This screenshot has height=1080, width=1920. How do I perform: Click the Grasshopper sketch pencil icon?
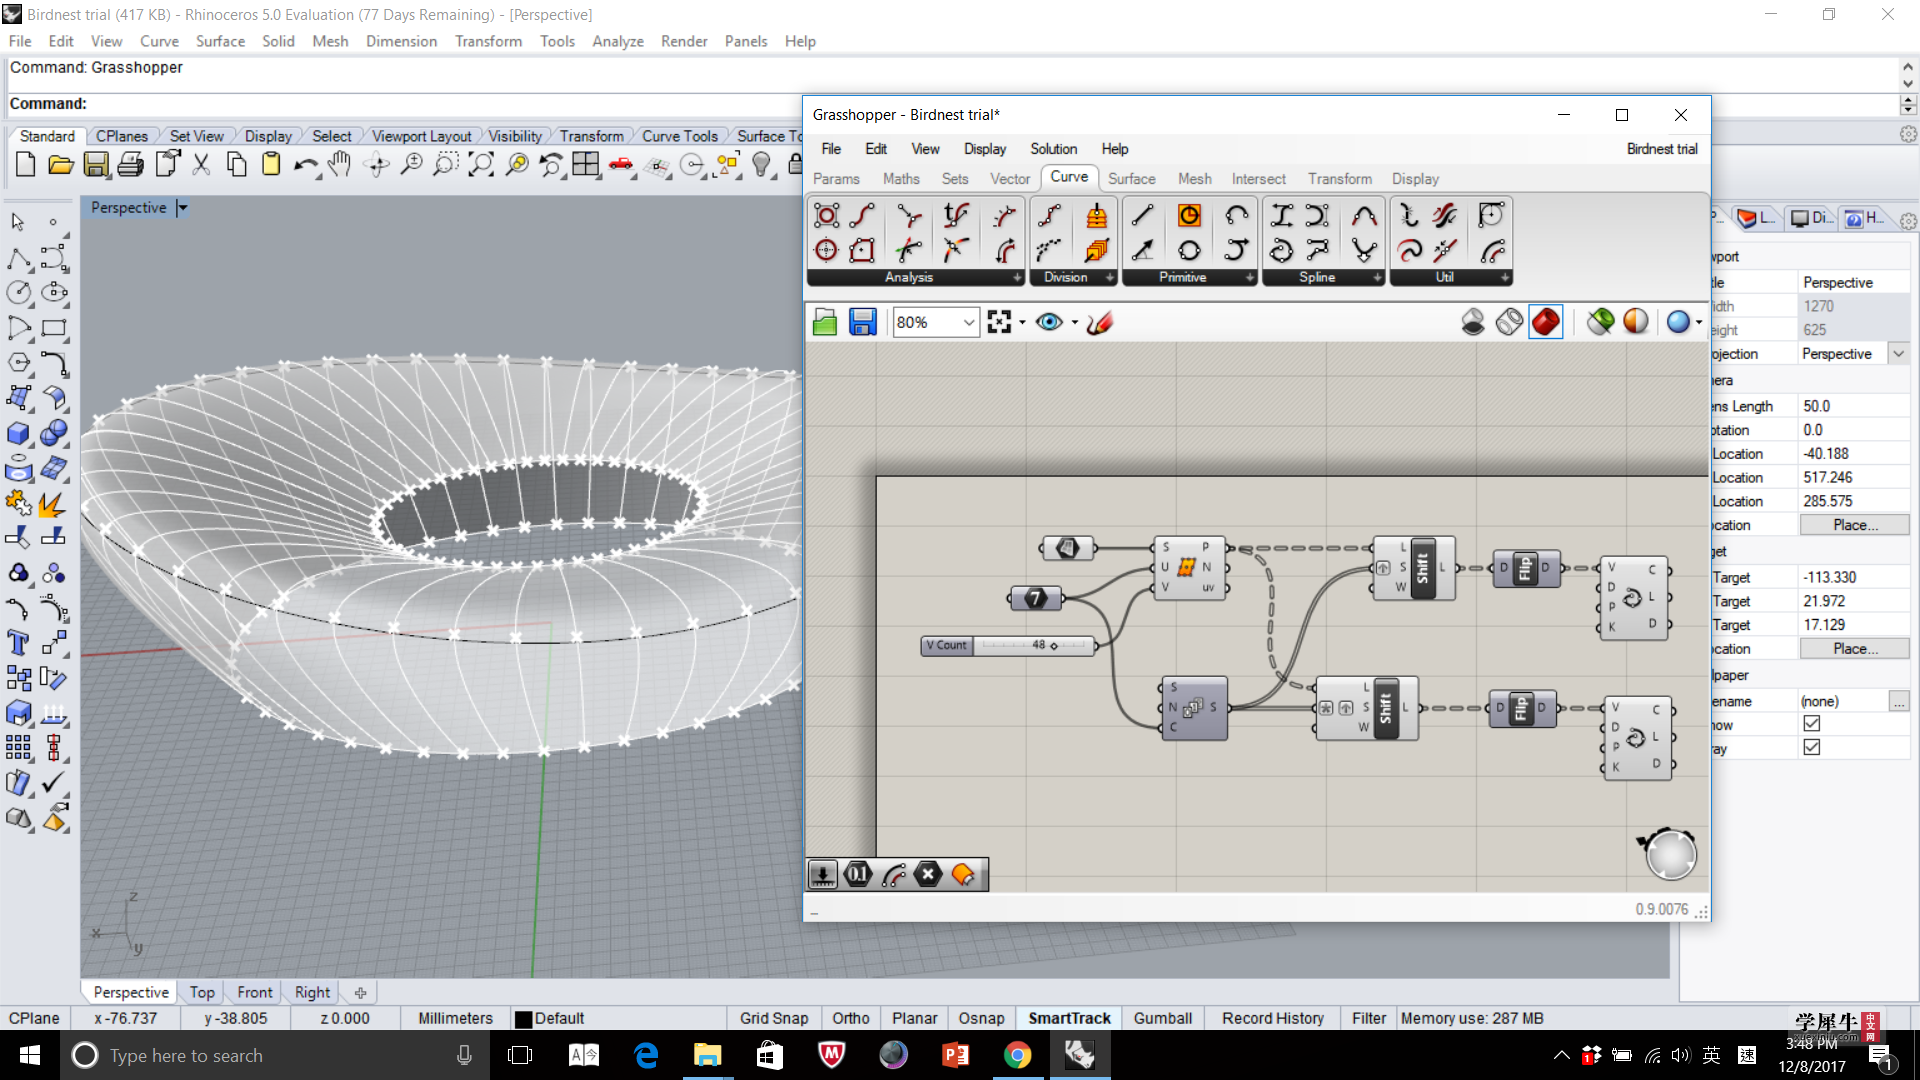click(1100, 322)
